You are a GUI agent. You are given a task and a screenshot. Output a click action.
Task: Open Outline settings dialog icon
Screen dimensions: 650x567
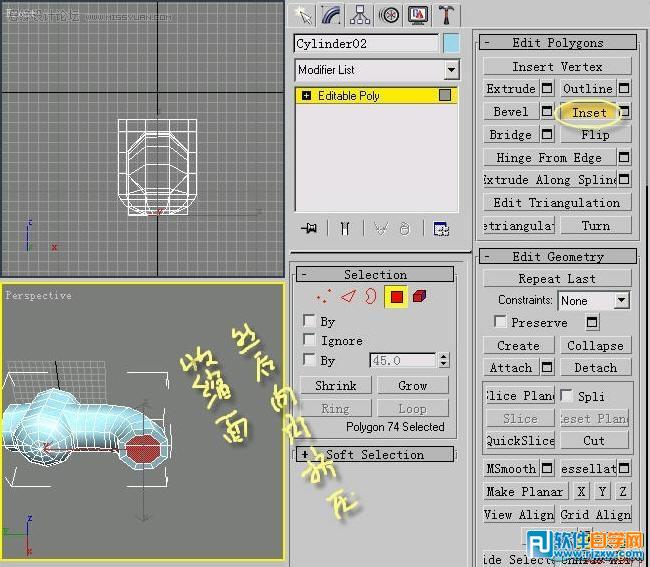pos(624,88)
